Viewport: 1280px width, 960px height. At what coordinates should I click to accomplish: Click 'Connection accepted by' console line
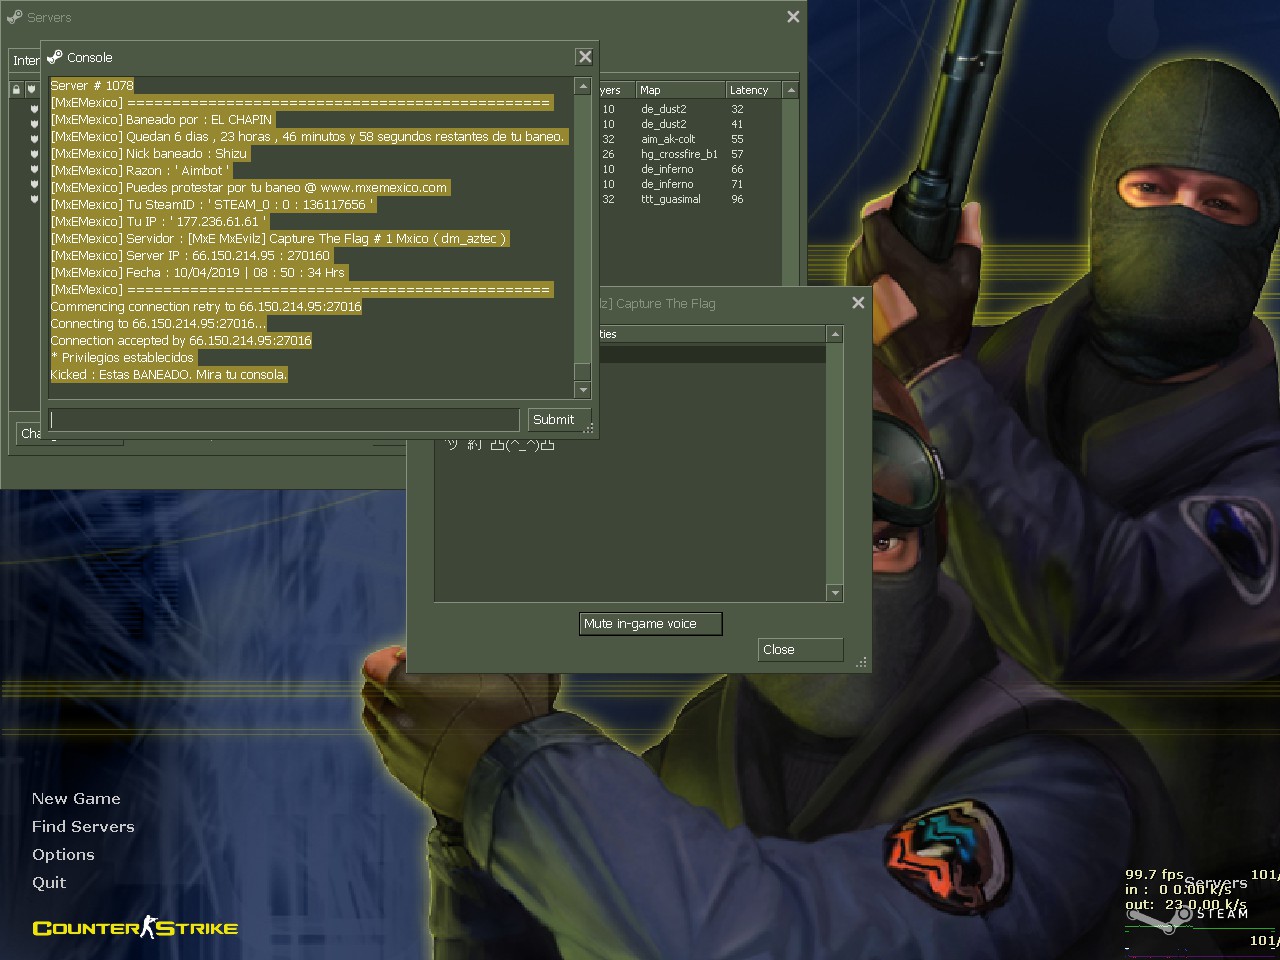[181, 341]
